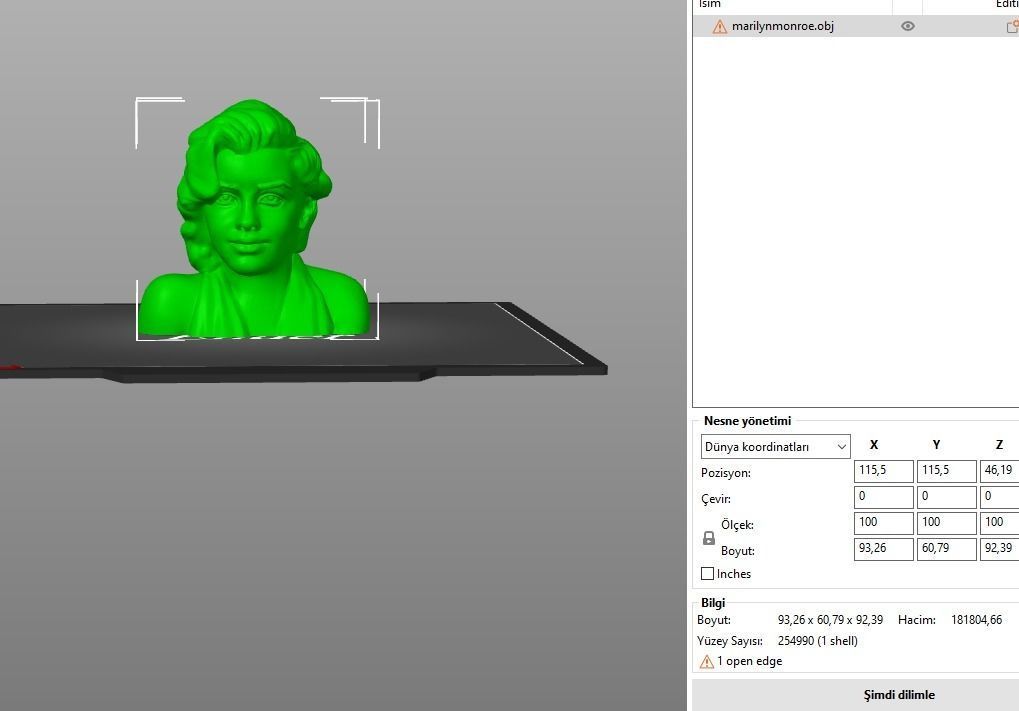Click the 1 open edge warning icon
Viewport: 1019px width, 711px height.
pyautogui.click(x=706, y=662)
